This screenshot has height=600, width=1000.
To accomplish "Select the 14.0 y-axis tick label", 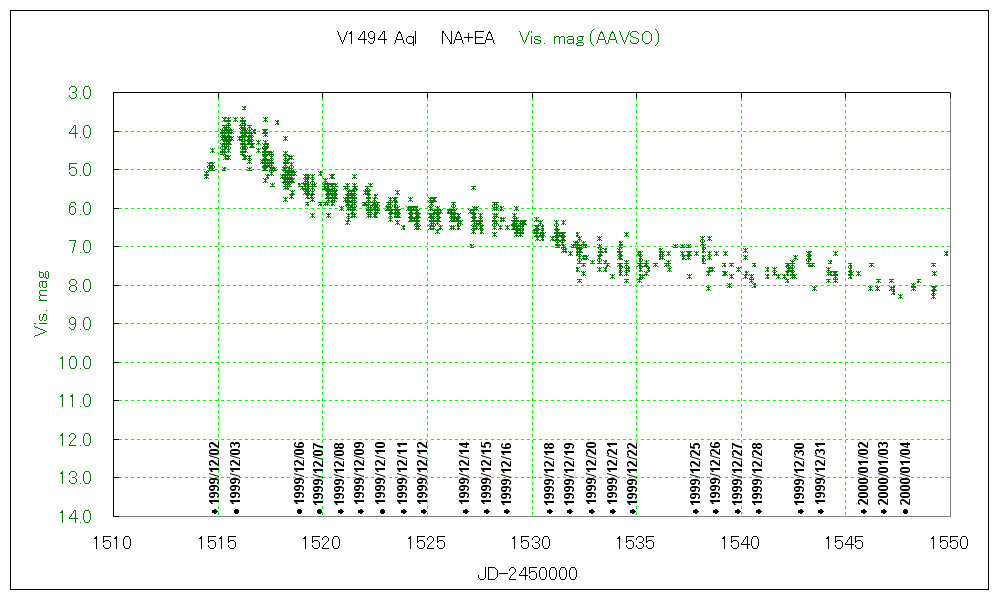I will [77, 516].
